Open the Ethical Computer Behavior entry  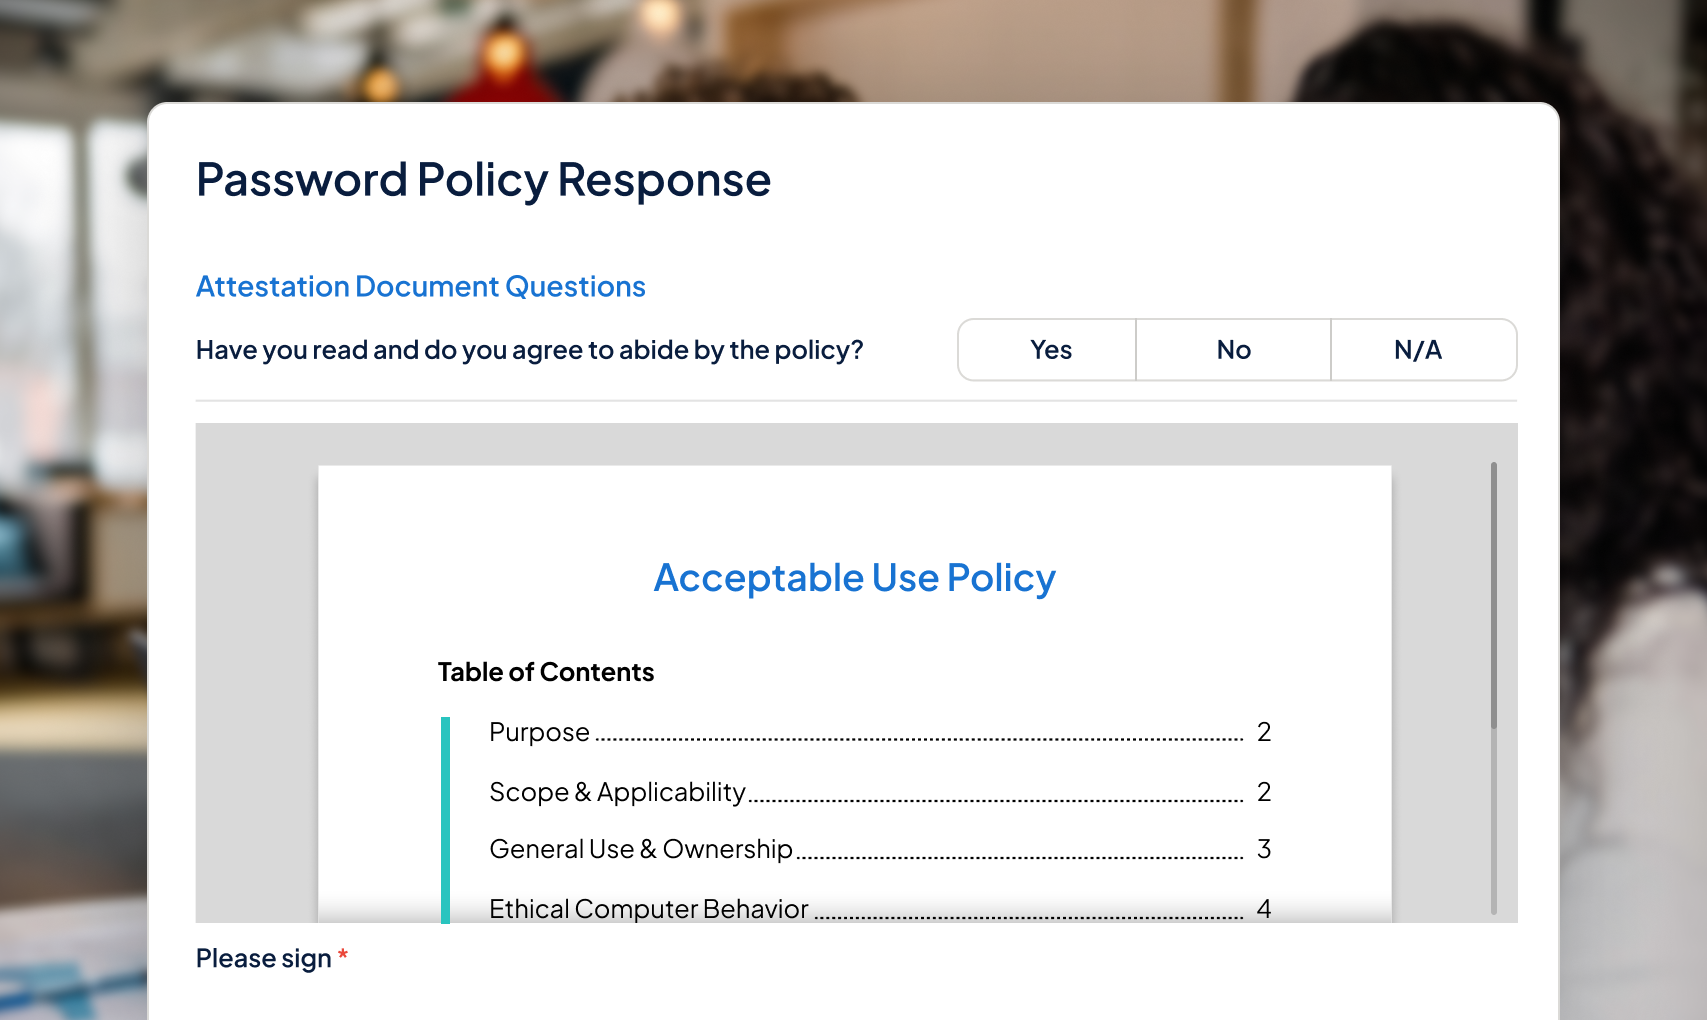click(x=648, y=909)
